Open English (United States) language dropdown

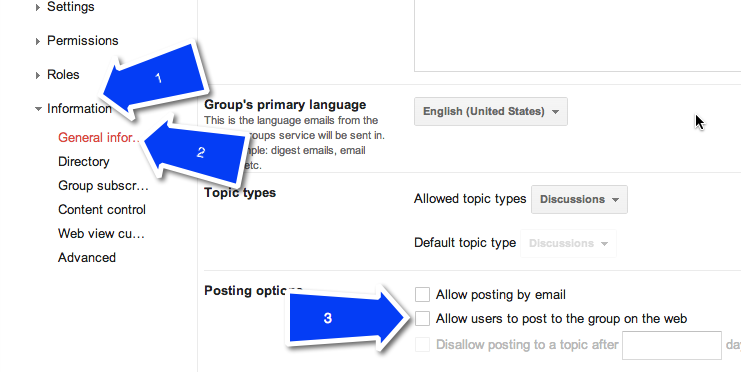[x=491, y=112]
